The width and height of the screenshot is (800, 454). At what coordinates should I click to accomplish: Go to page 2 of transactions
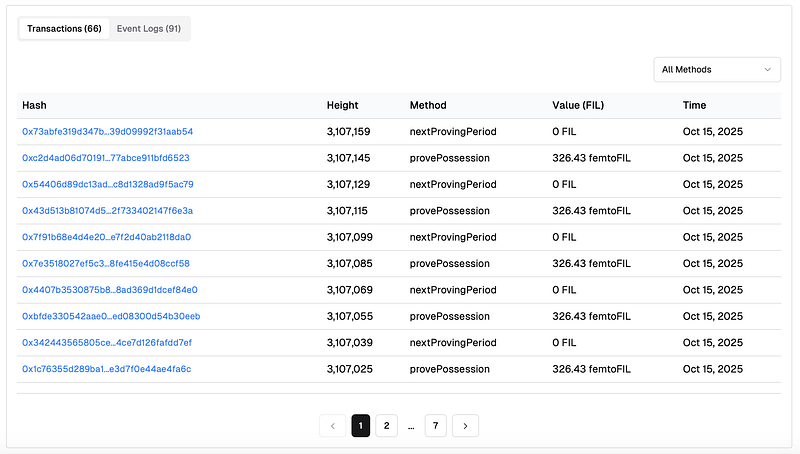pyautogui.click(x=386, y=426)
